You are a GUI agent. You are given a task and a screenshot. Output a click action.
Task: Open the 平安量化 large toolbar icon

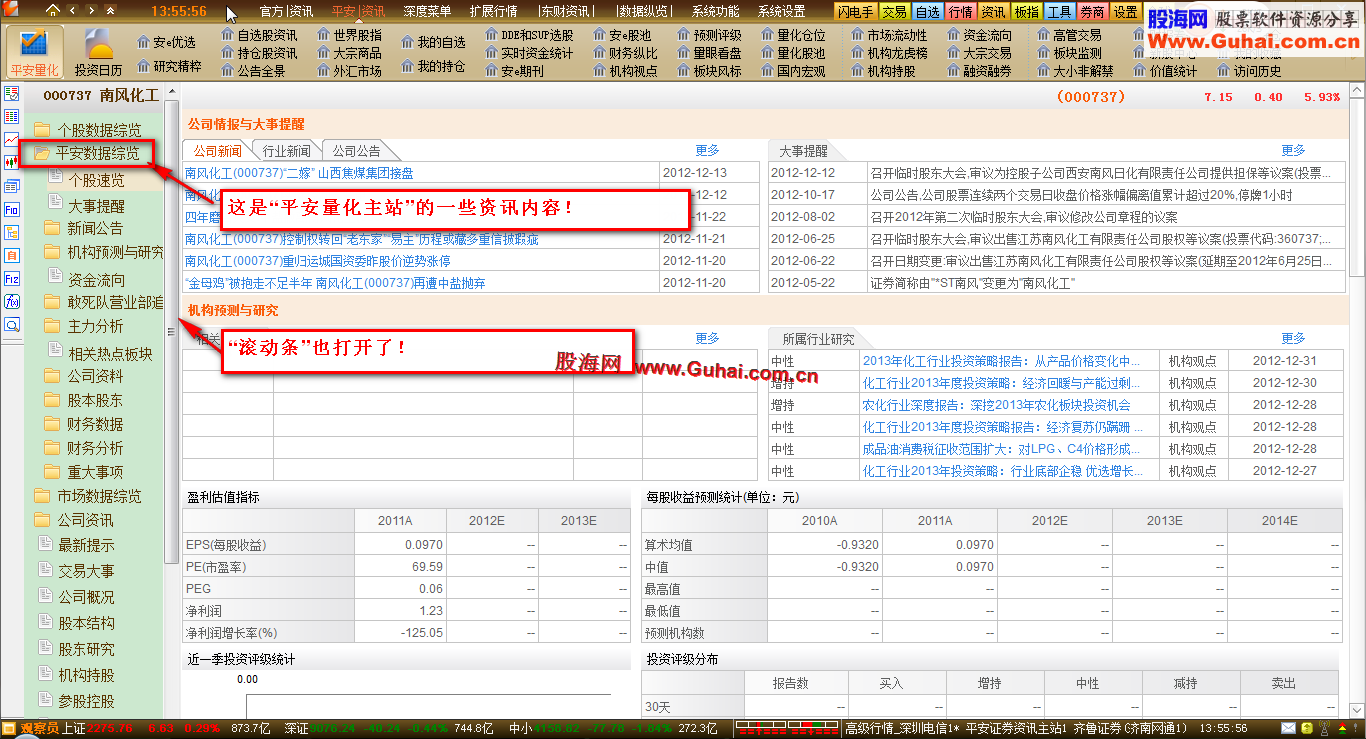(x=34, y=52)
